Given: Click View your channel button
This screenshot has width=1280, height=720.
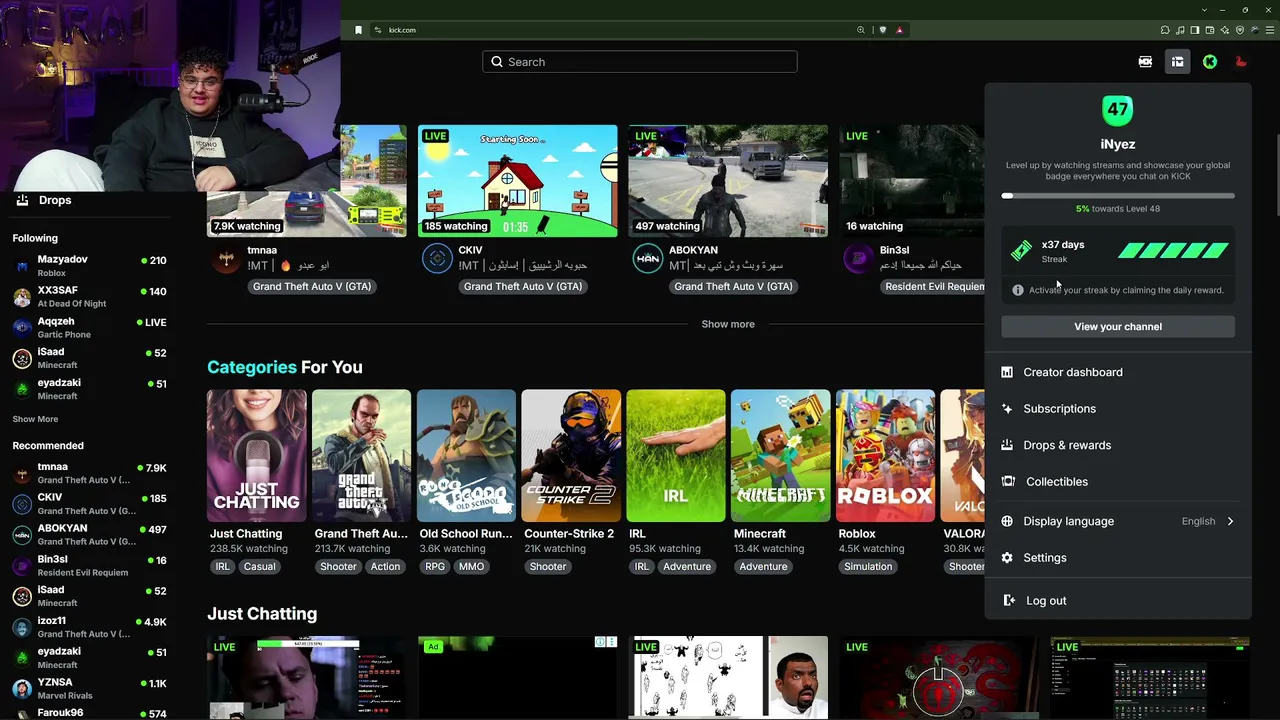Looking at the screenshot, I should (1118, 327).
